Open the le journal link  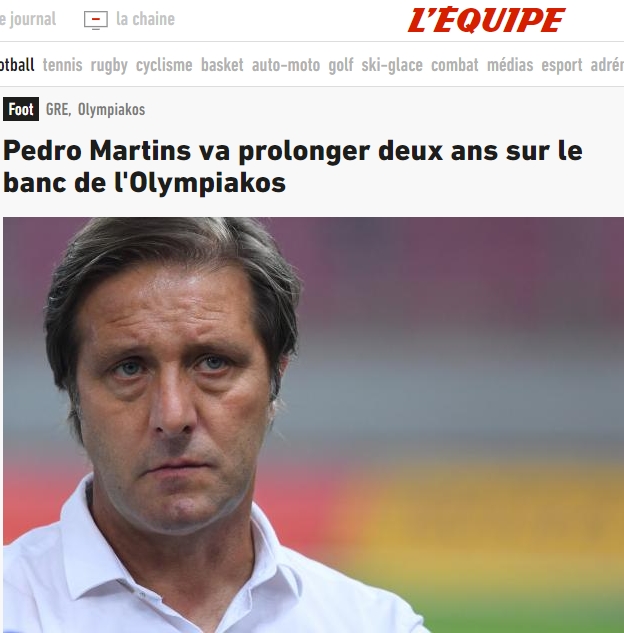pyautogui.click(x=28, y=19)
